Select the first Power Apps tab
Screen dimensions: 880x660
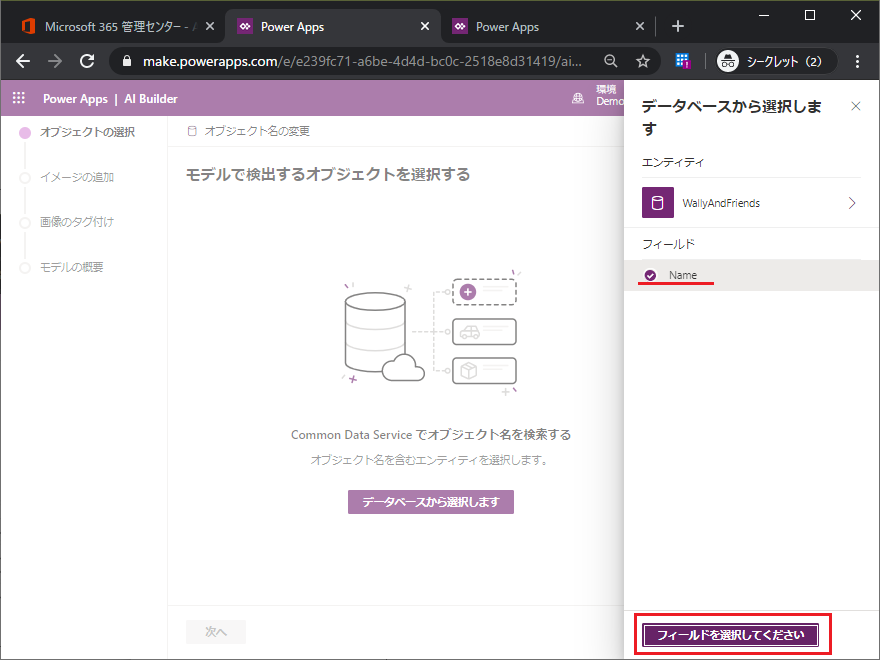point(331,26)
